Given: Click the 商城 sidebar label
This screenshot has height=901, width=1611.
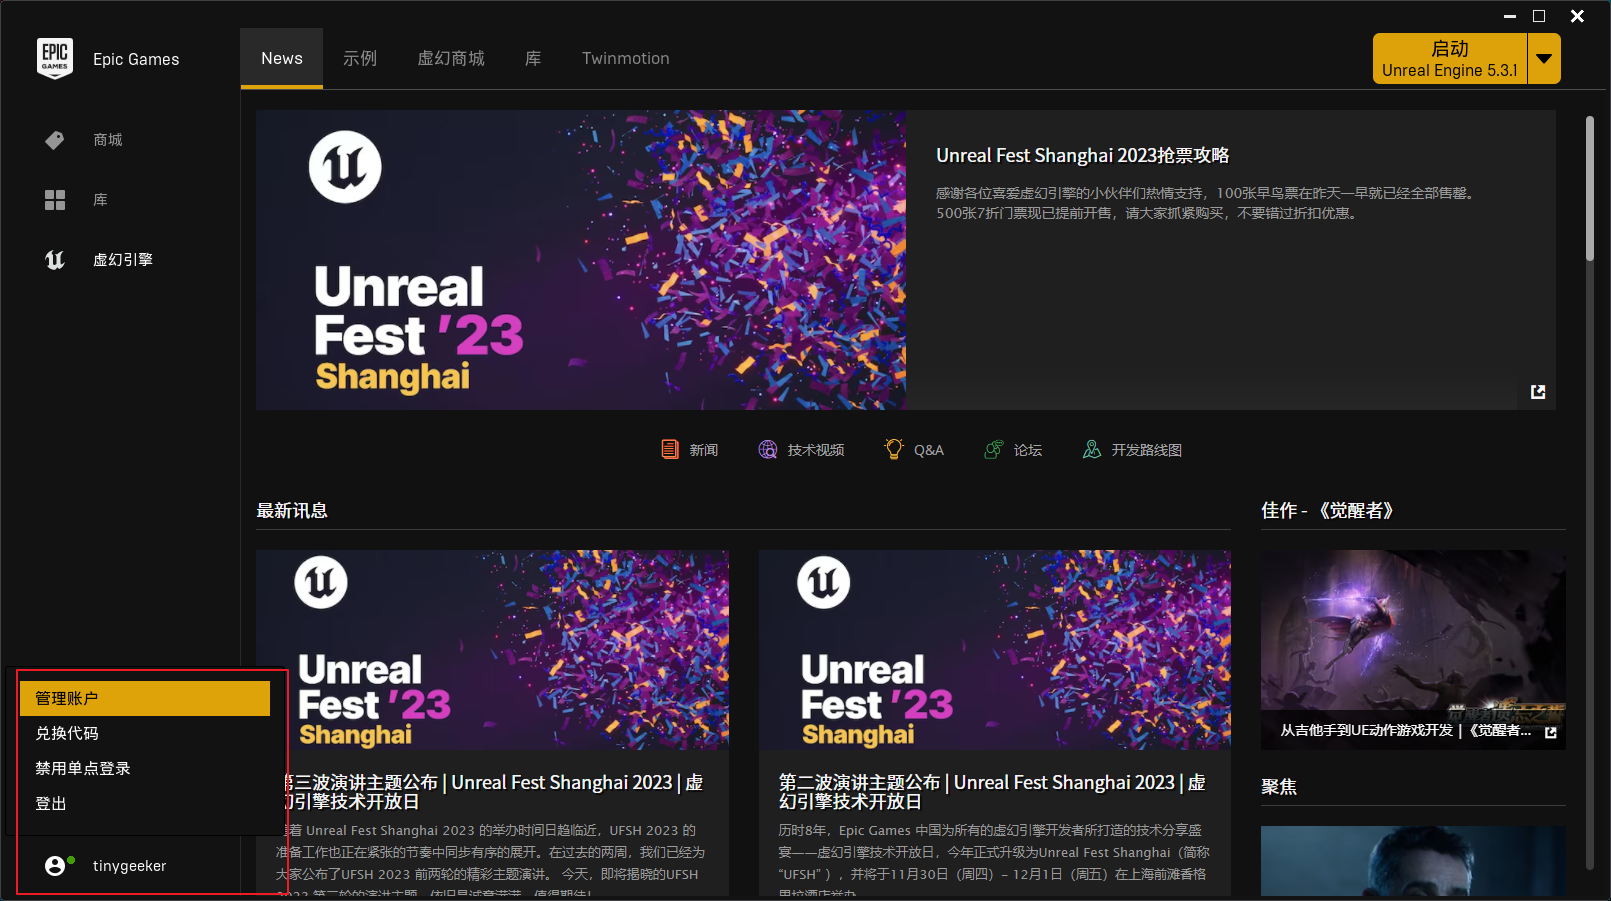Looking at the screenshot, I should coord(108,140).
